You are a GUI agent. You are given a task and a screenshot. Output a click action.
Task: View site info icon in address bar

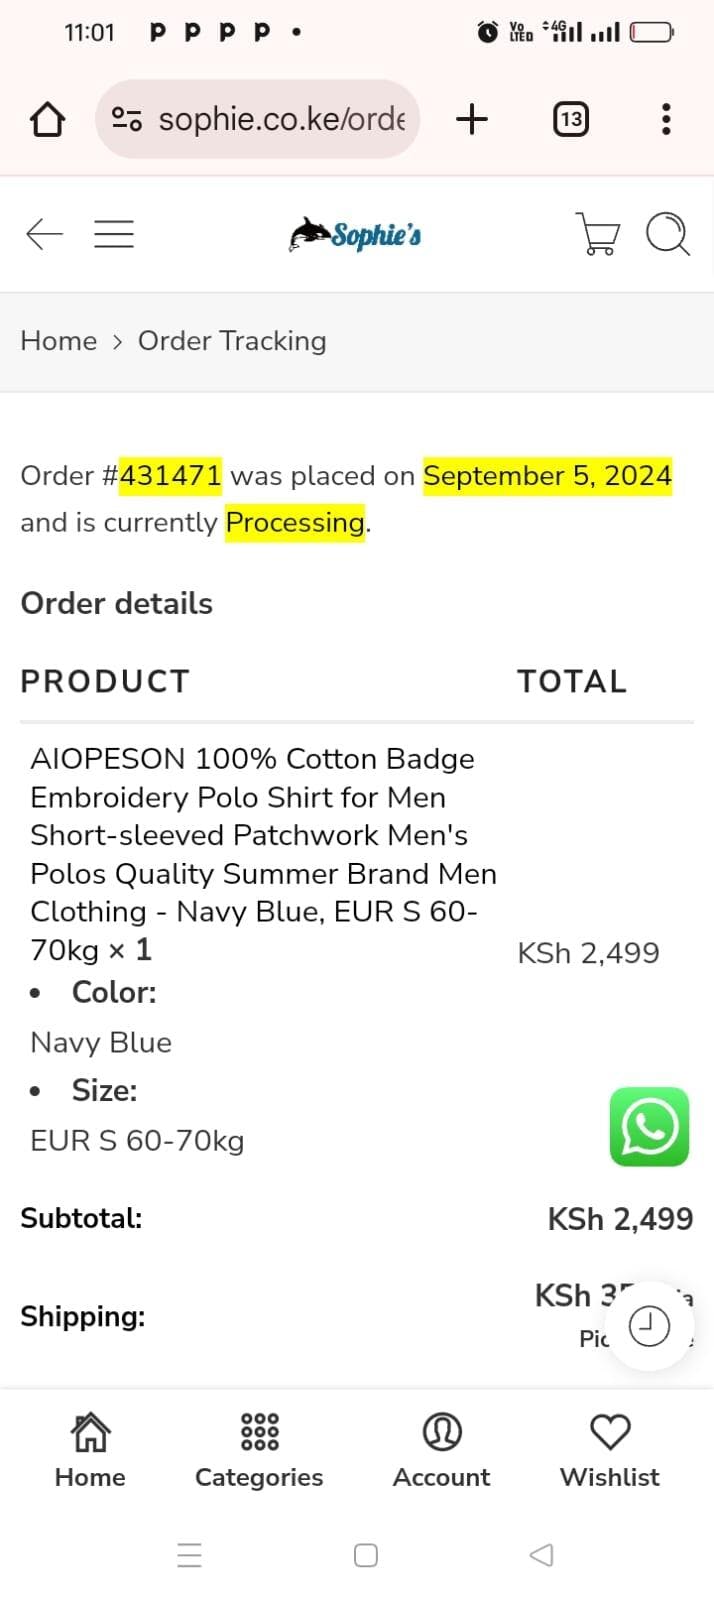pyautogui.click(x=126, y=120)
